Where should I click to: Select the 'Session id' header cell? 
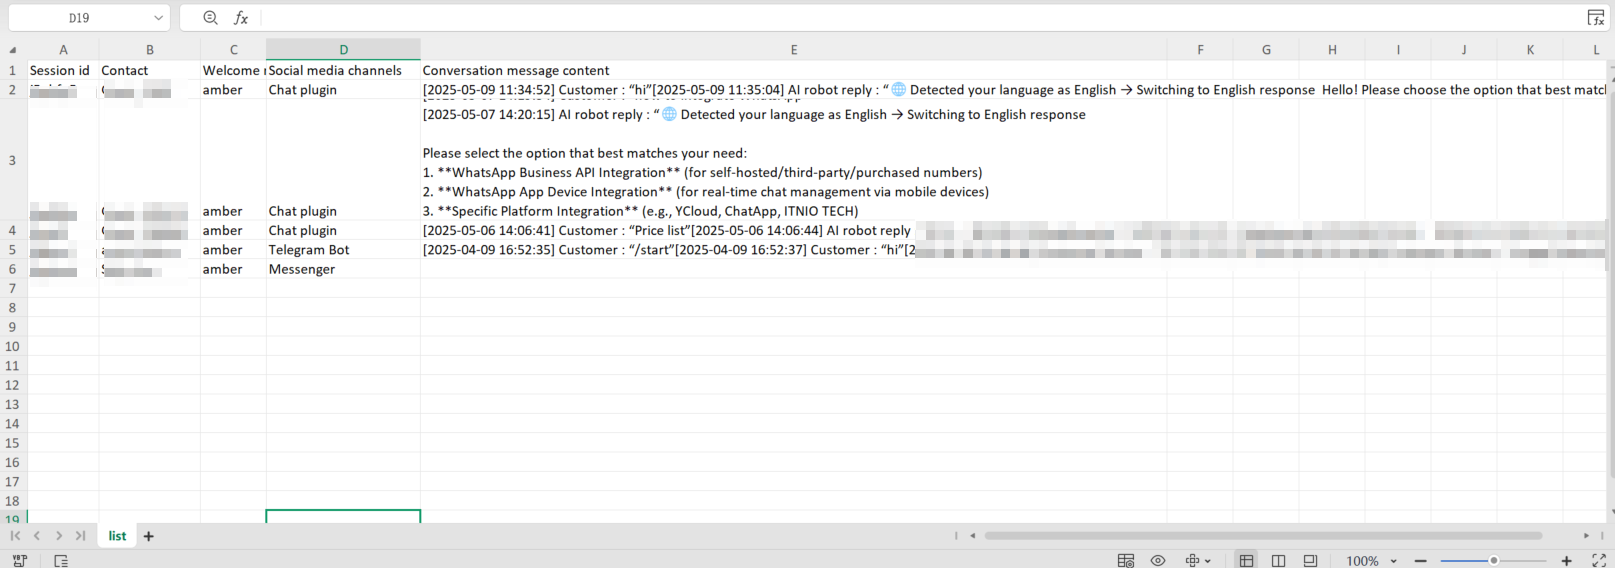pos(63,70)
